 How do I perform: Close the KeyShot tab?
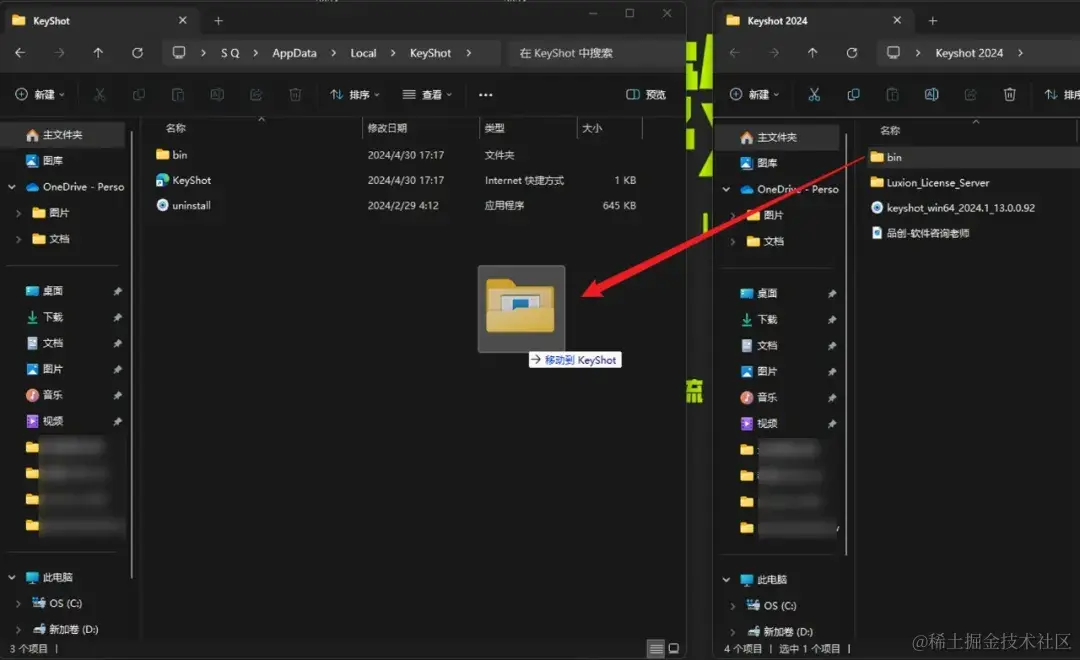183,21
